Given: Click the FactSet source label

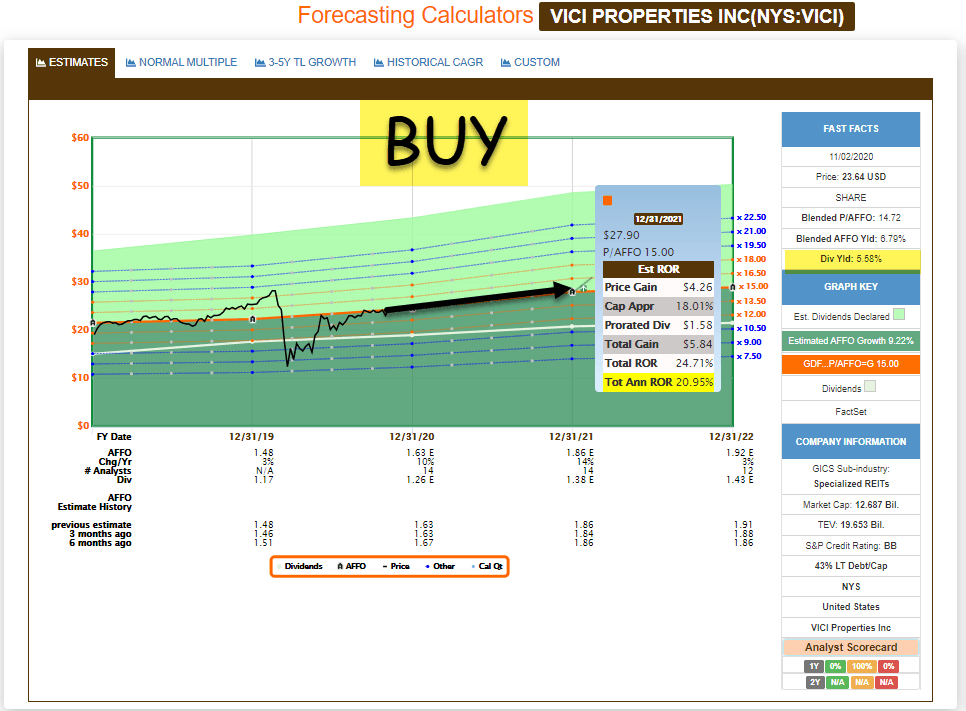Looking at the screenshot, I should point(851,412).
